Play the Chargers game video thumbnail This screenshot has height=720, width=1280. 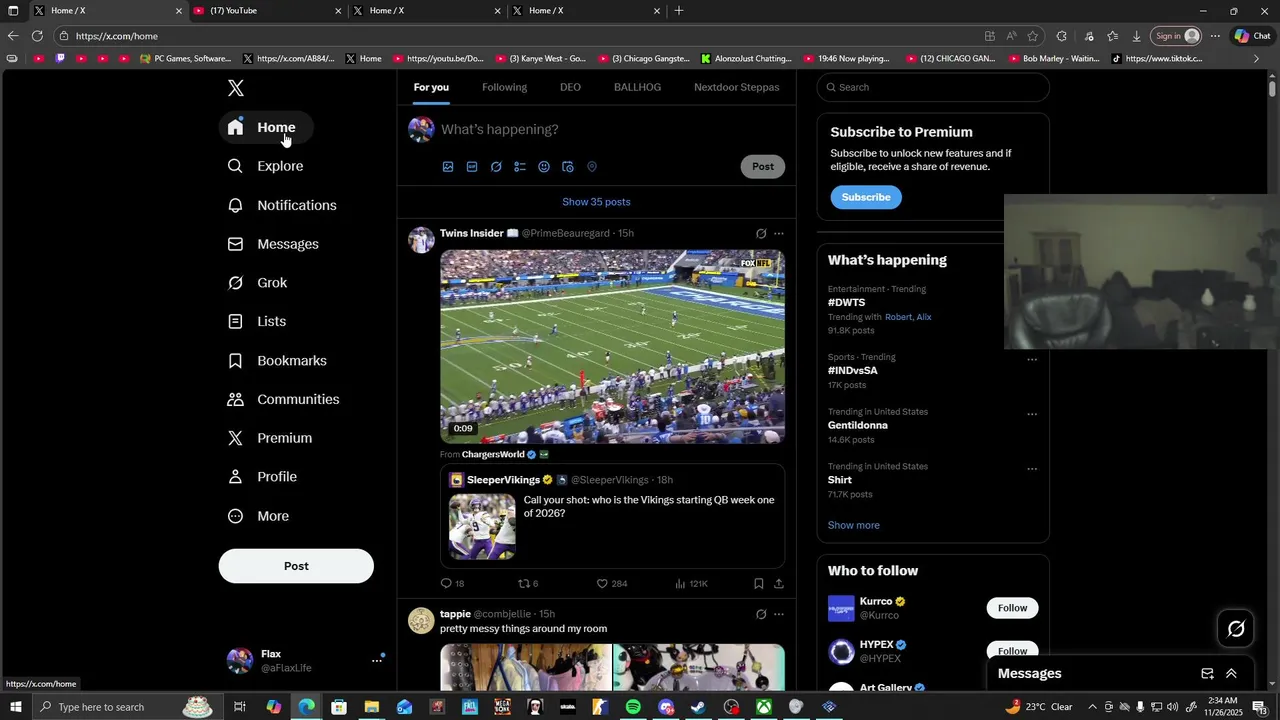613,346
